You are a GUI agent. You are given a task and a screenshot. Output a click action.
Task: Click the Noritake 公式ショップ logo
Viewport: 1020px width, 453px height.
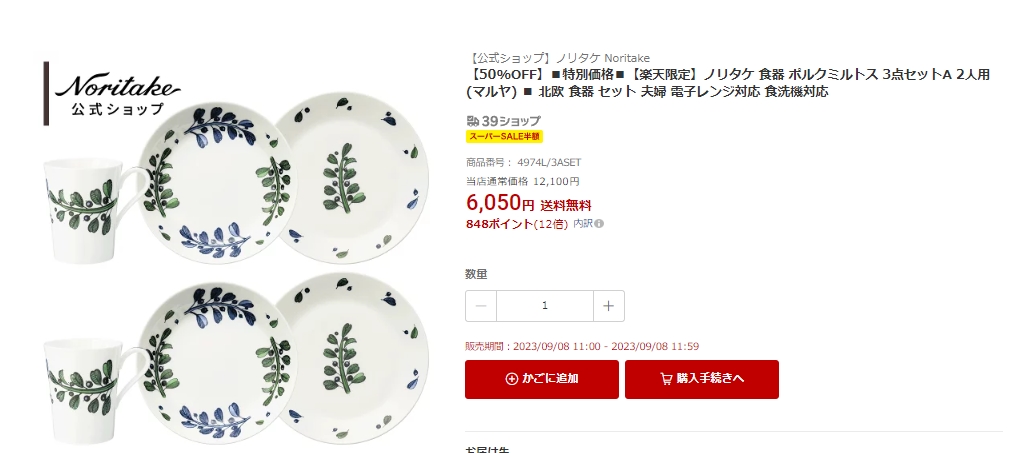point(112,93)
